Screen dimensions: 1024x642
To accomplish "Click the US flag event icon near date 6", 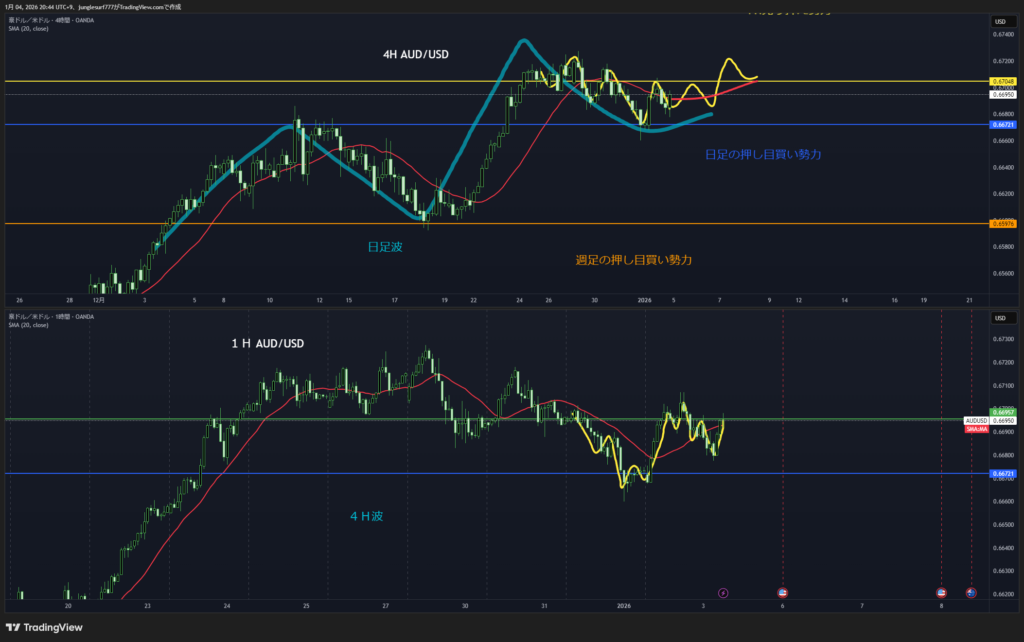I will click(x=782, y=593).
